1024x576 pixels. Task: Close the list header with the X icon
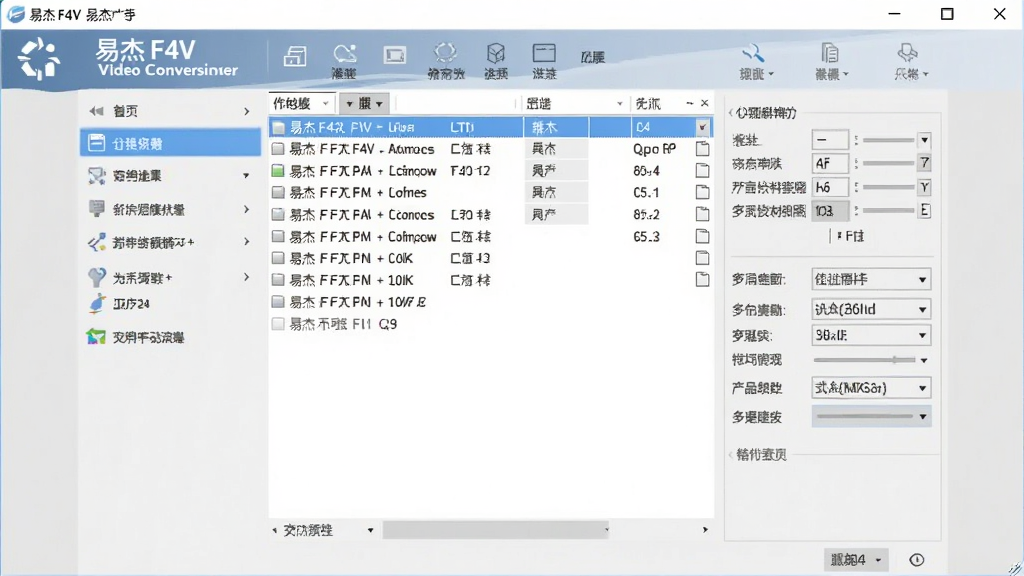(x=705, y=103)
